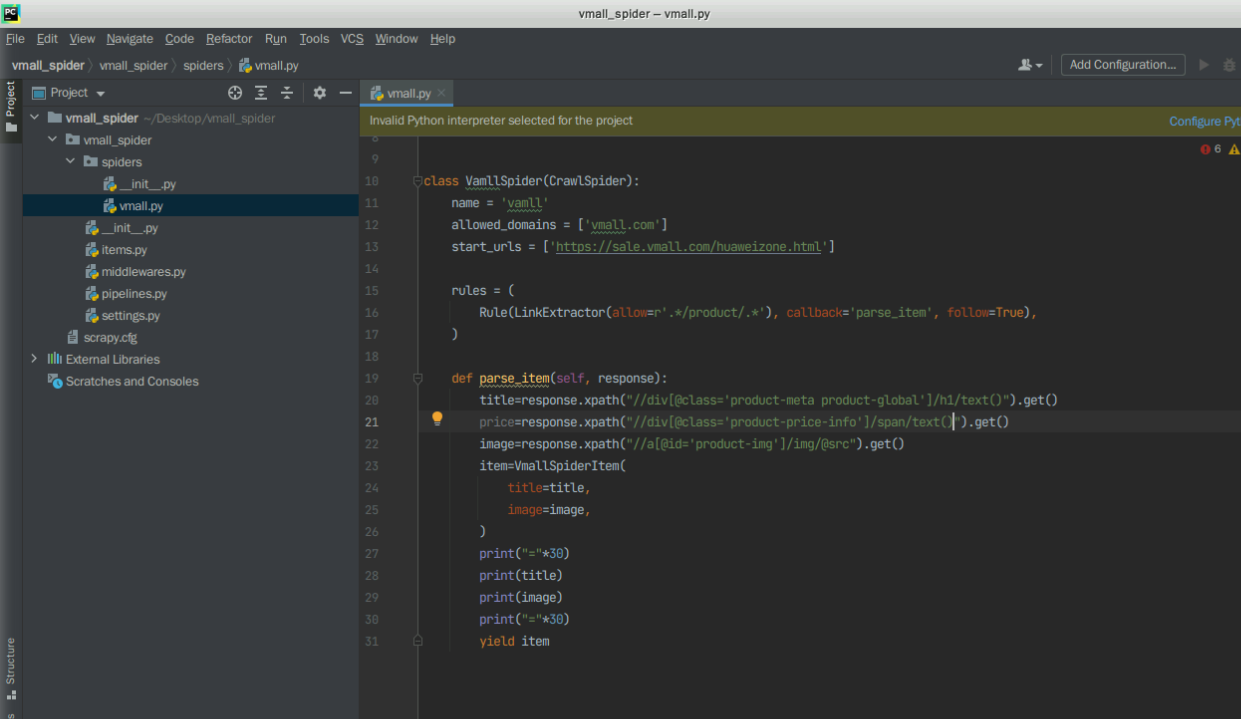Click the Add Configuration button
Viewport: 1241px width, 719px height.
click(x=1122, y=65)
